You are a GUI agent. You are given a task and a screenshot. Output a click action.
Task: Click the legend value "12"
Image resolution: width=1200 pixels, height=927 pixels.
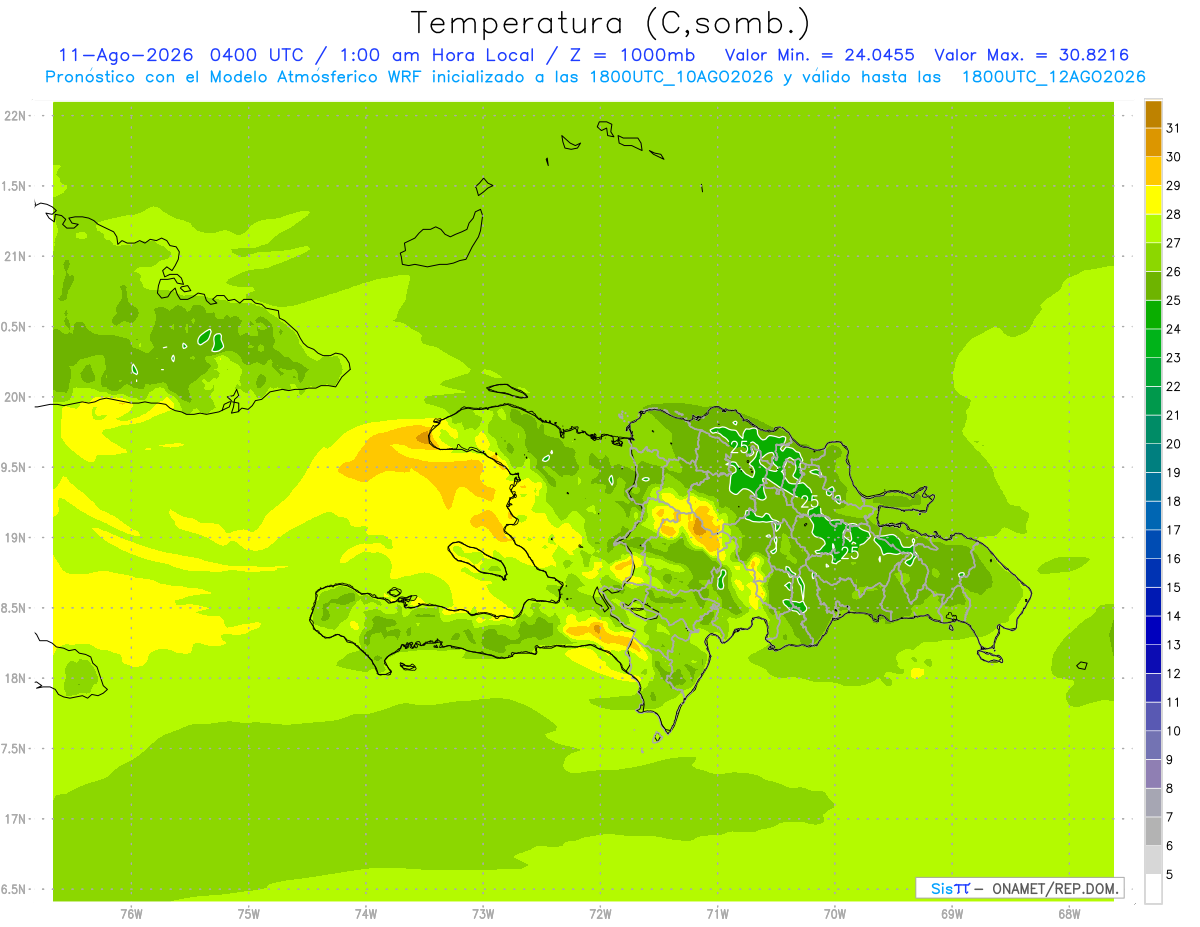1174,674
